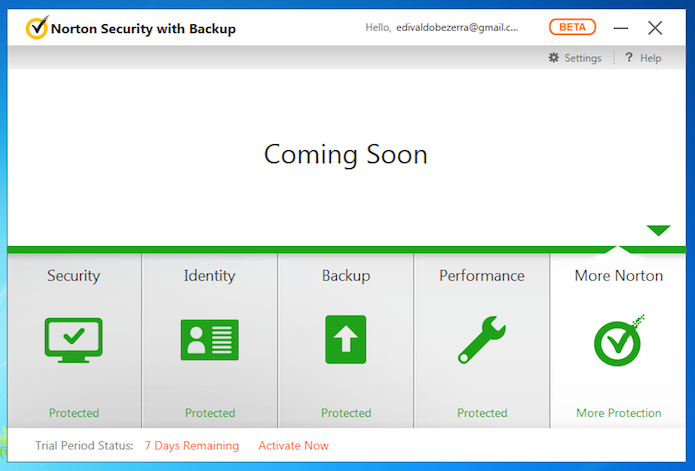Screen dimensions: 695x471
Task: Click the Help question mark icon
Action: tap(629, 57)
